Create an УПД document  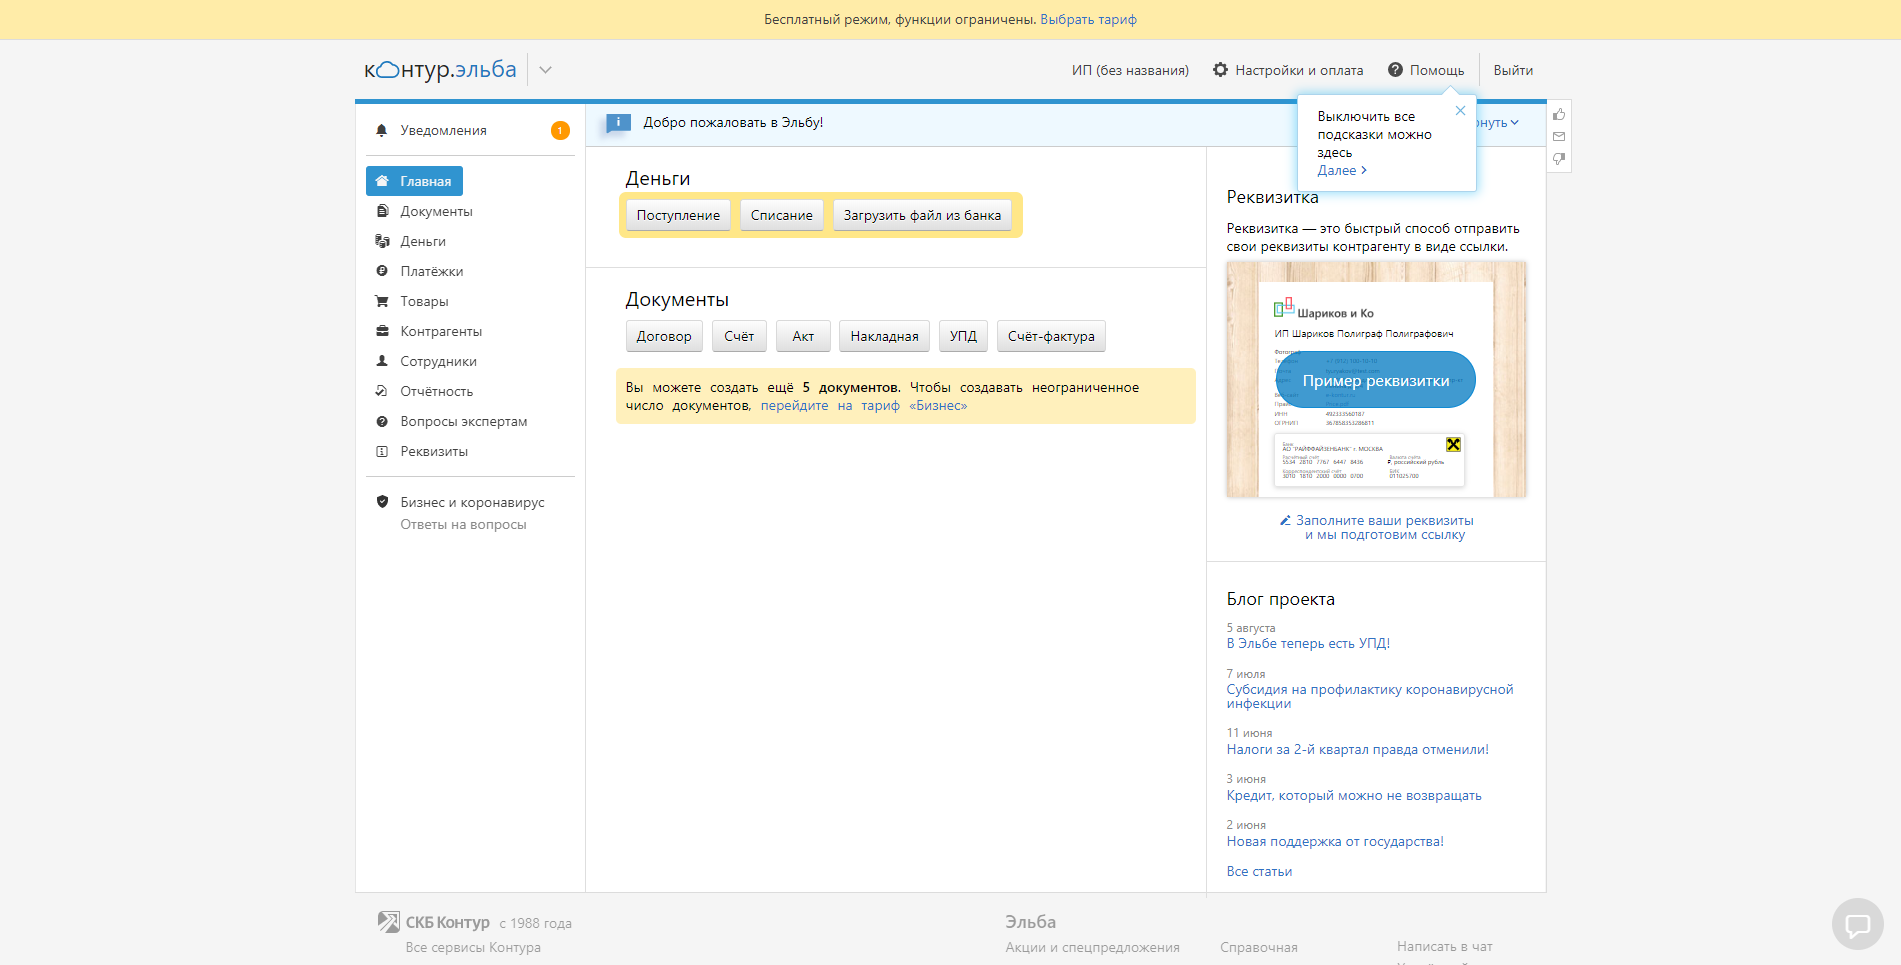pyautogui.click(x=963, y=336)
